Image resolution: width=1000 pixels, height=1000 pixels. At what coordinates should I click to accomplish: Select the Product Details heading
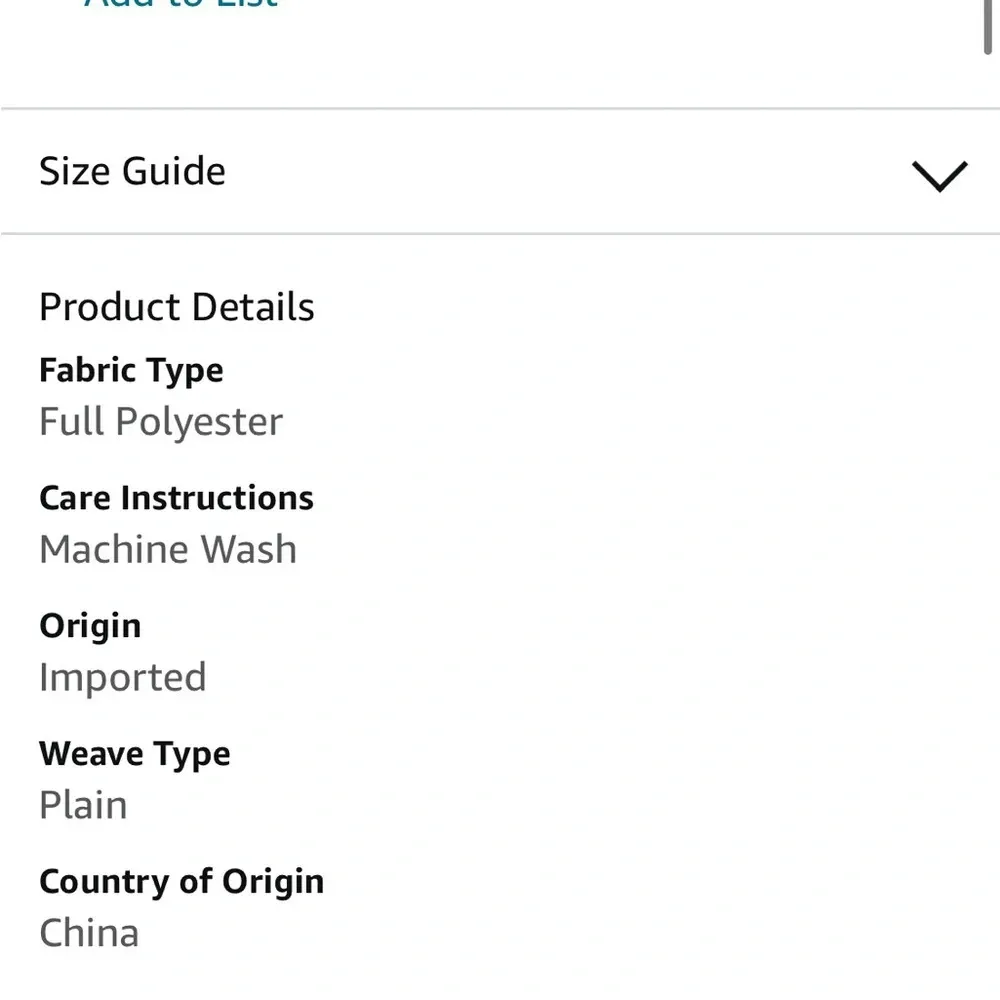(x=177, y=307)
